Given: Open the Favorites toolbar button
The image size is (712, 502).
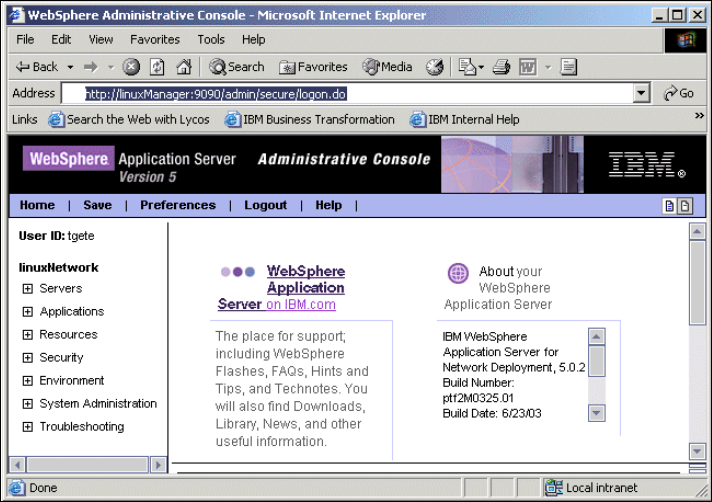Looking at the screenshot, I should pos(313,67).
